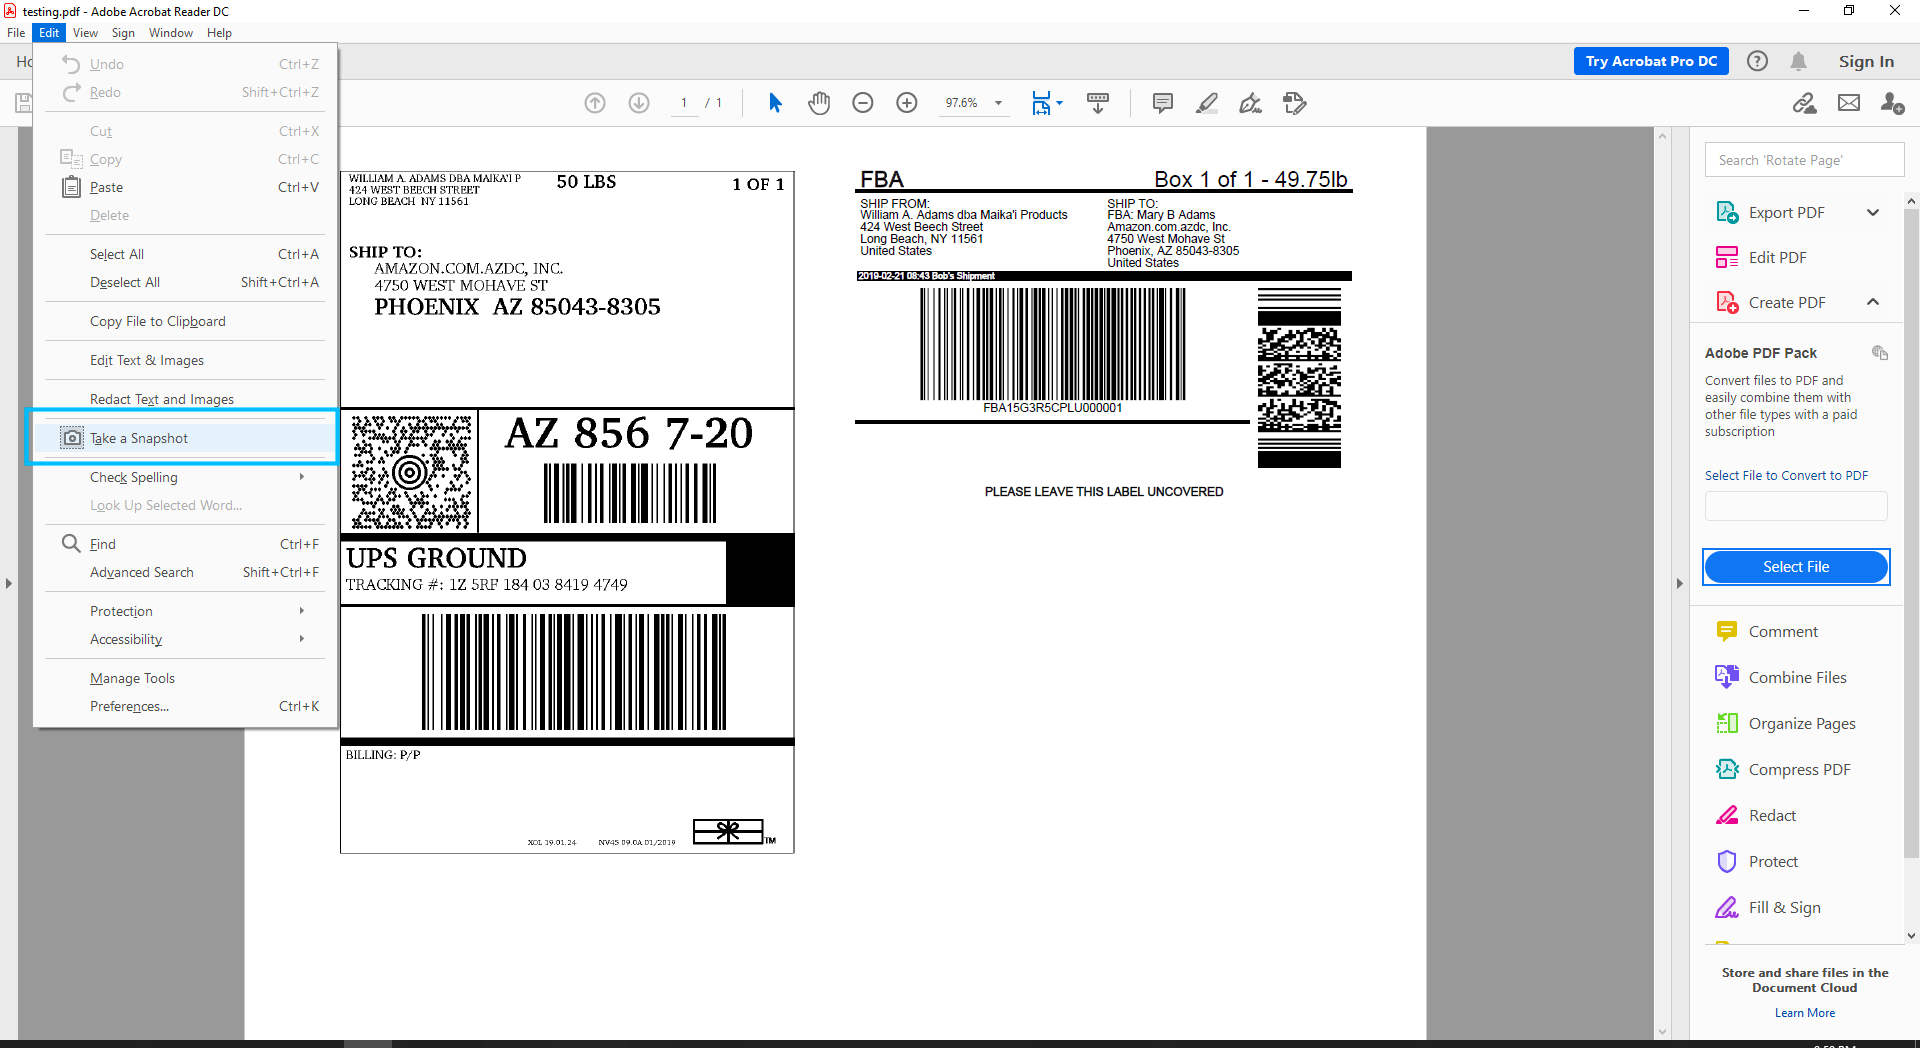The height and width of the screenshot is (1048, 1920).
Task: Open Organize Pages tool
Action: point(1802,724)
